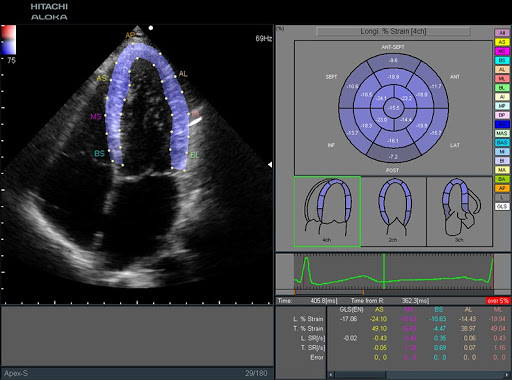
Task: Toggle the MAS segment button
Action: [502, 133]
